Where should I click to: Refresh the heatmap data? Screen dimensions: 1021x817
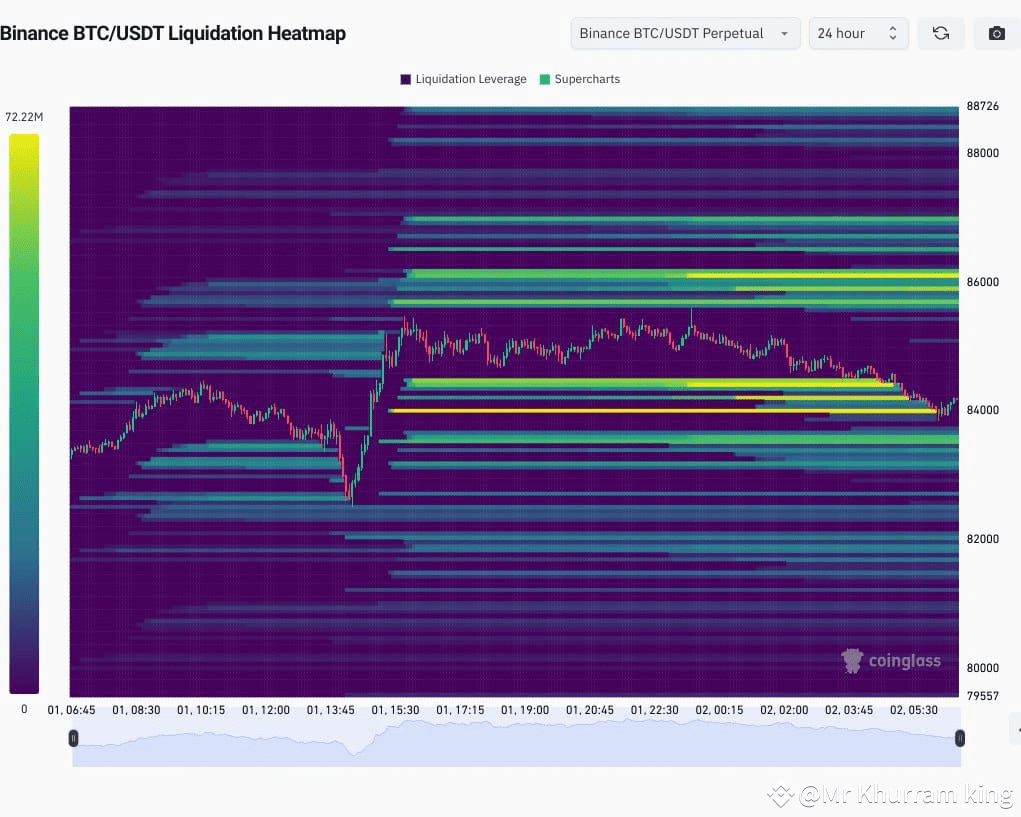tap(940, 33)
